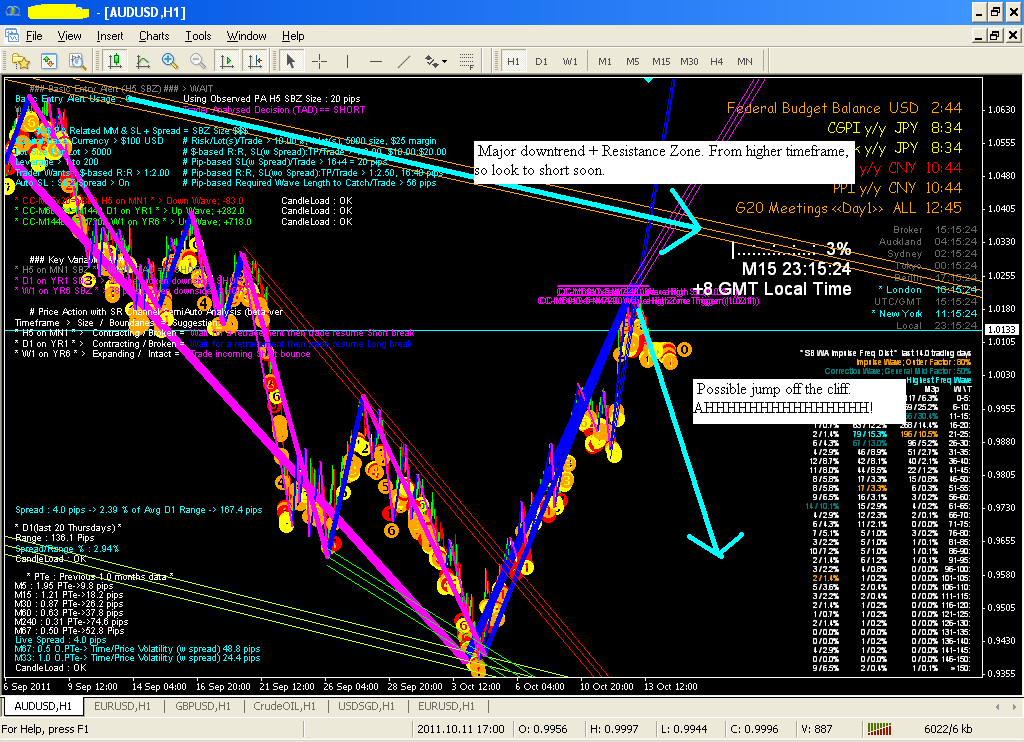Open the Profiles folder icon
Screen dimensions: 1024x742
click(x=21, y=61)
